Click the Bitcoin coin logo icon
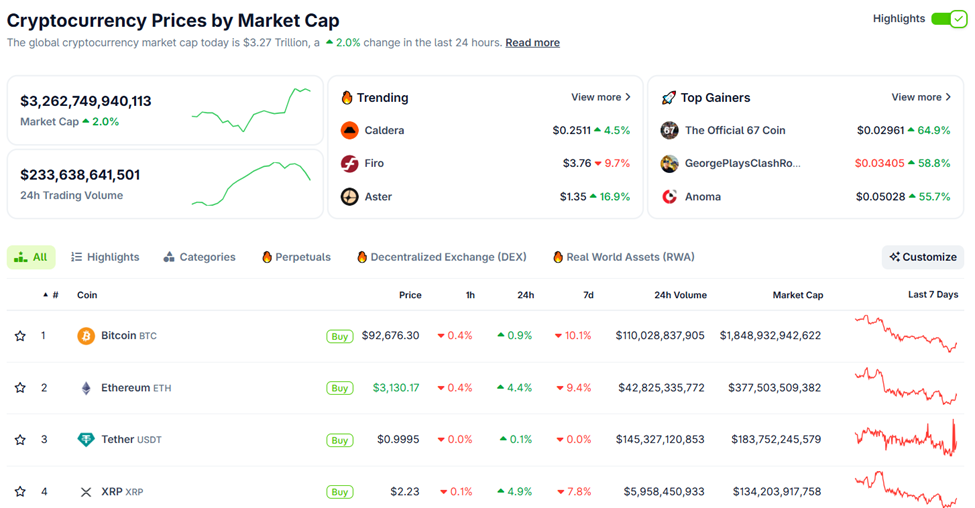The width and height of the screenshot is (975, 508). coord(86,336)
